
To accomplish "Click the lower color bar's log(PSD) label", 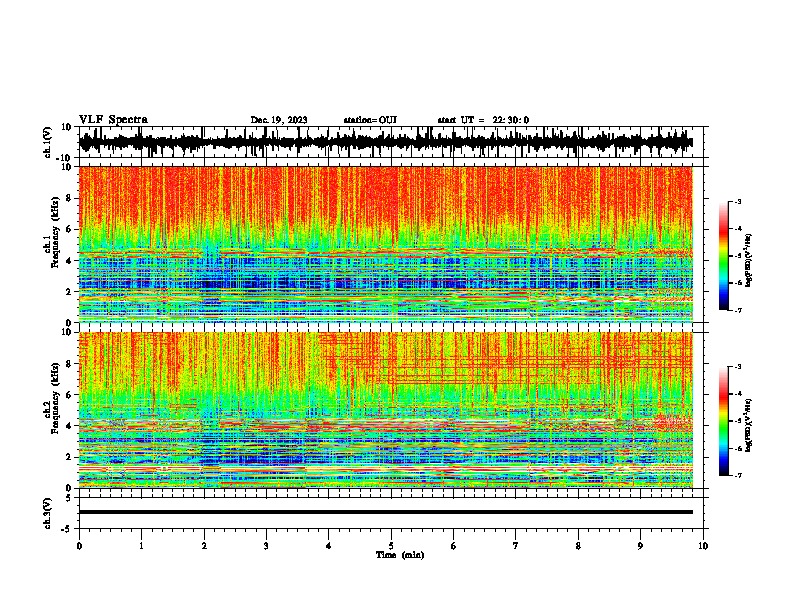I will pyautogui.click(x=749, y=424).
